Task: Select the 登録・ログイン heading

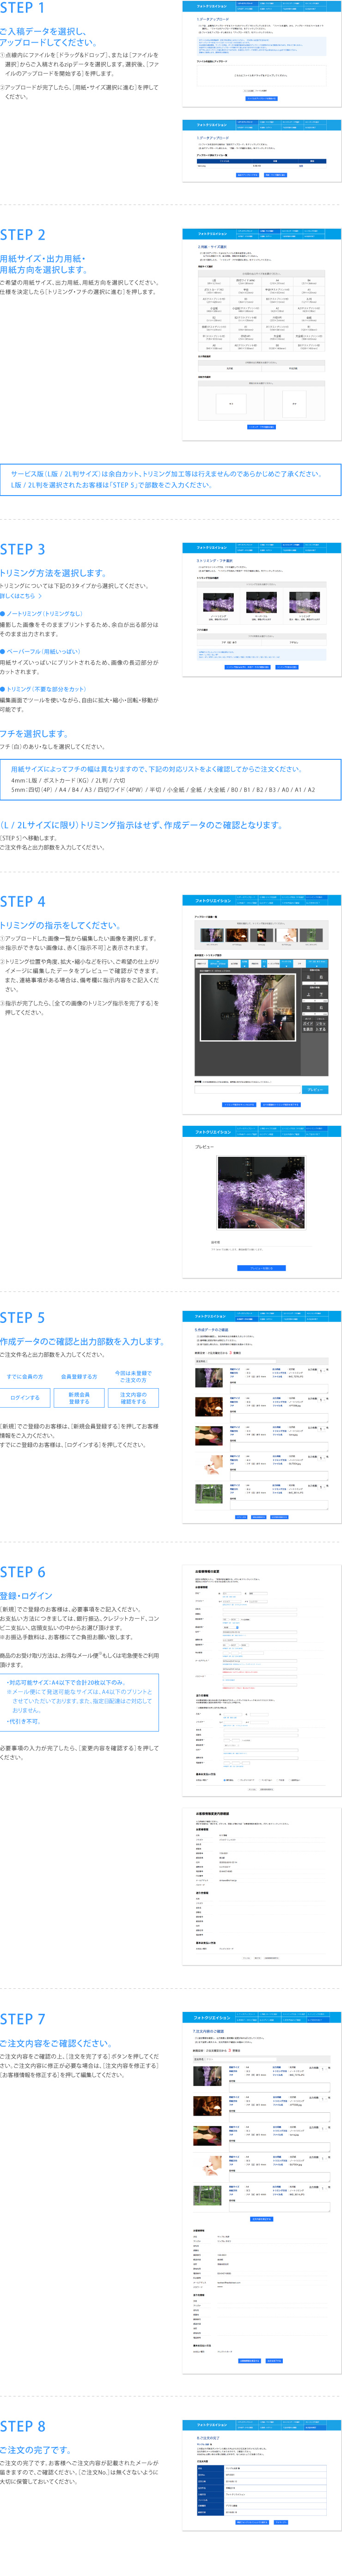Action: (27, 1595)
